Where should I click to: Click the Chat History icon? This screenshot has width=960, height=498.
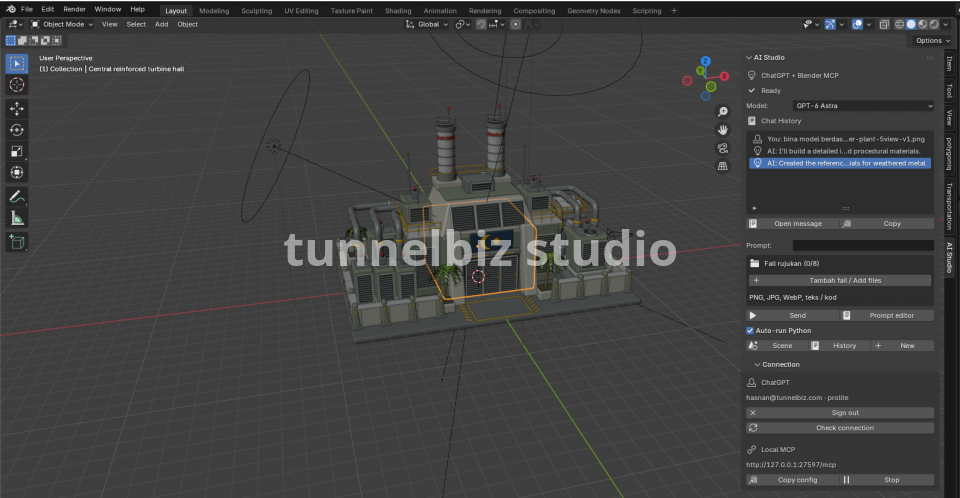pyautogui.click(x=752, y=121)
